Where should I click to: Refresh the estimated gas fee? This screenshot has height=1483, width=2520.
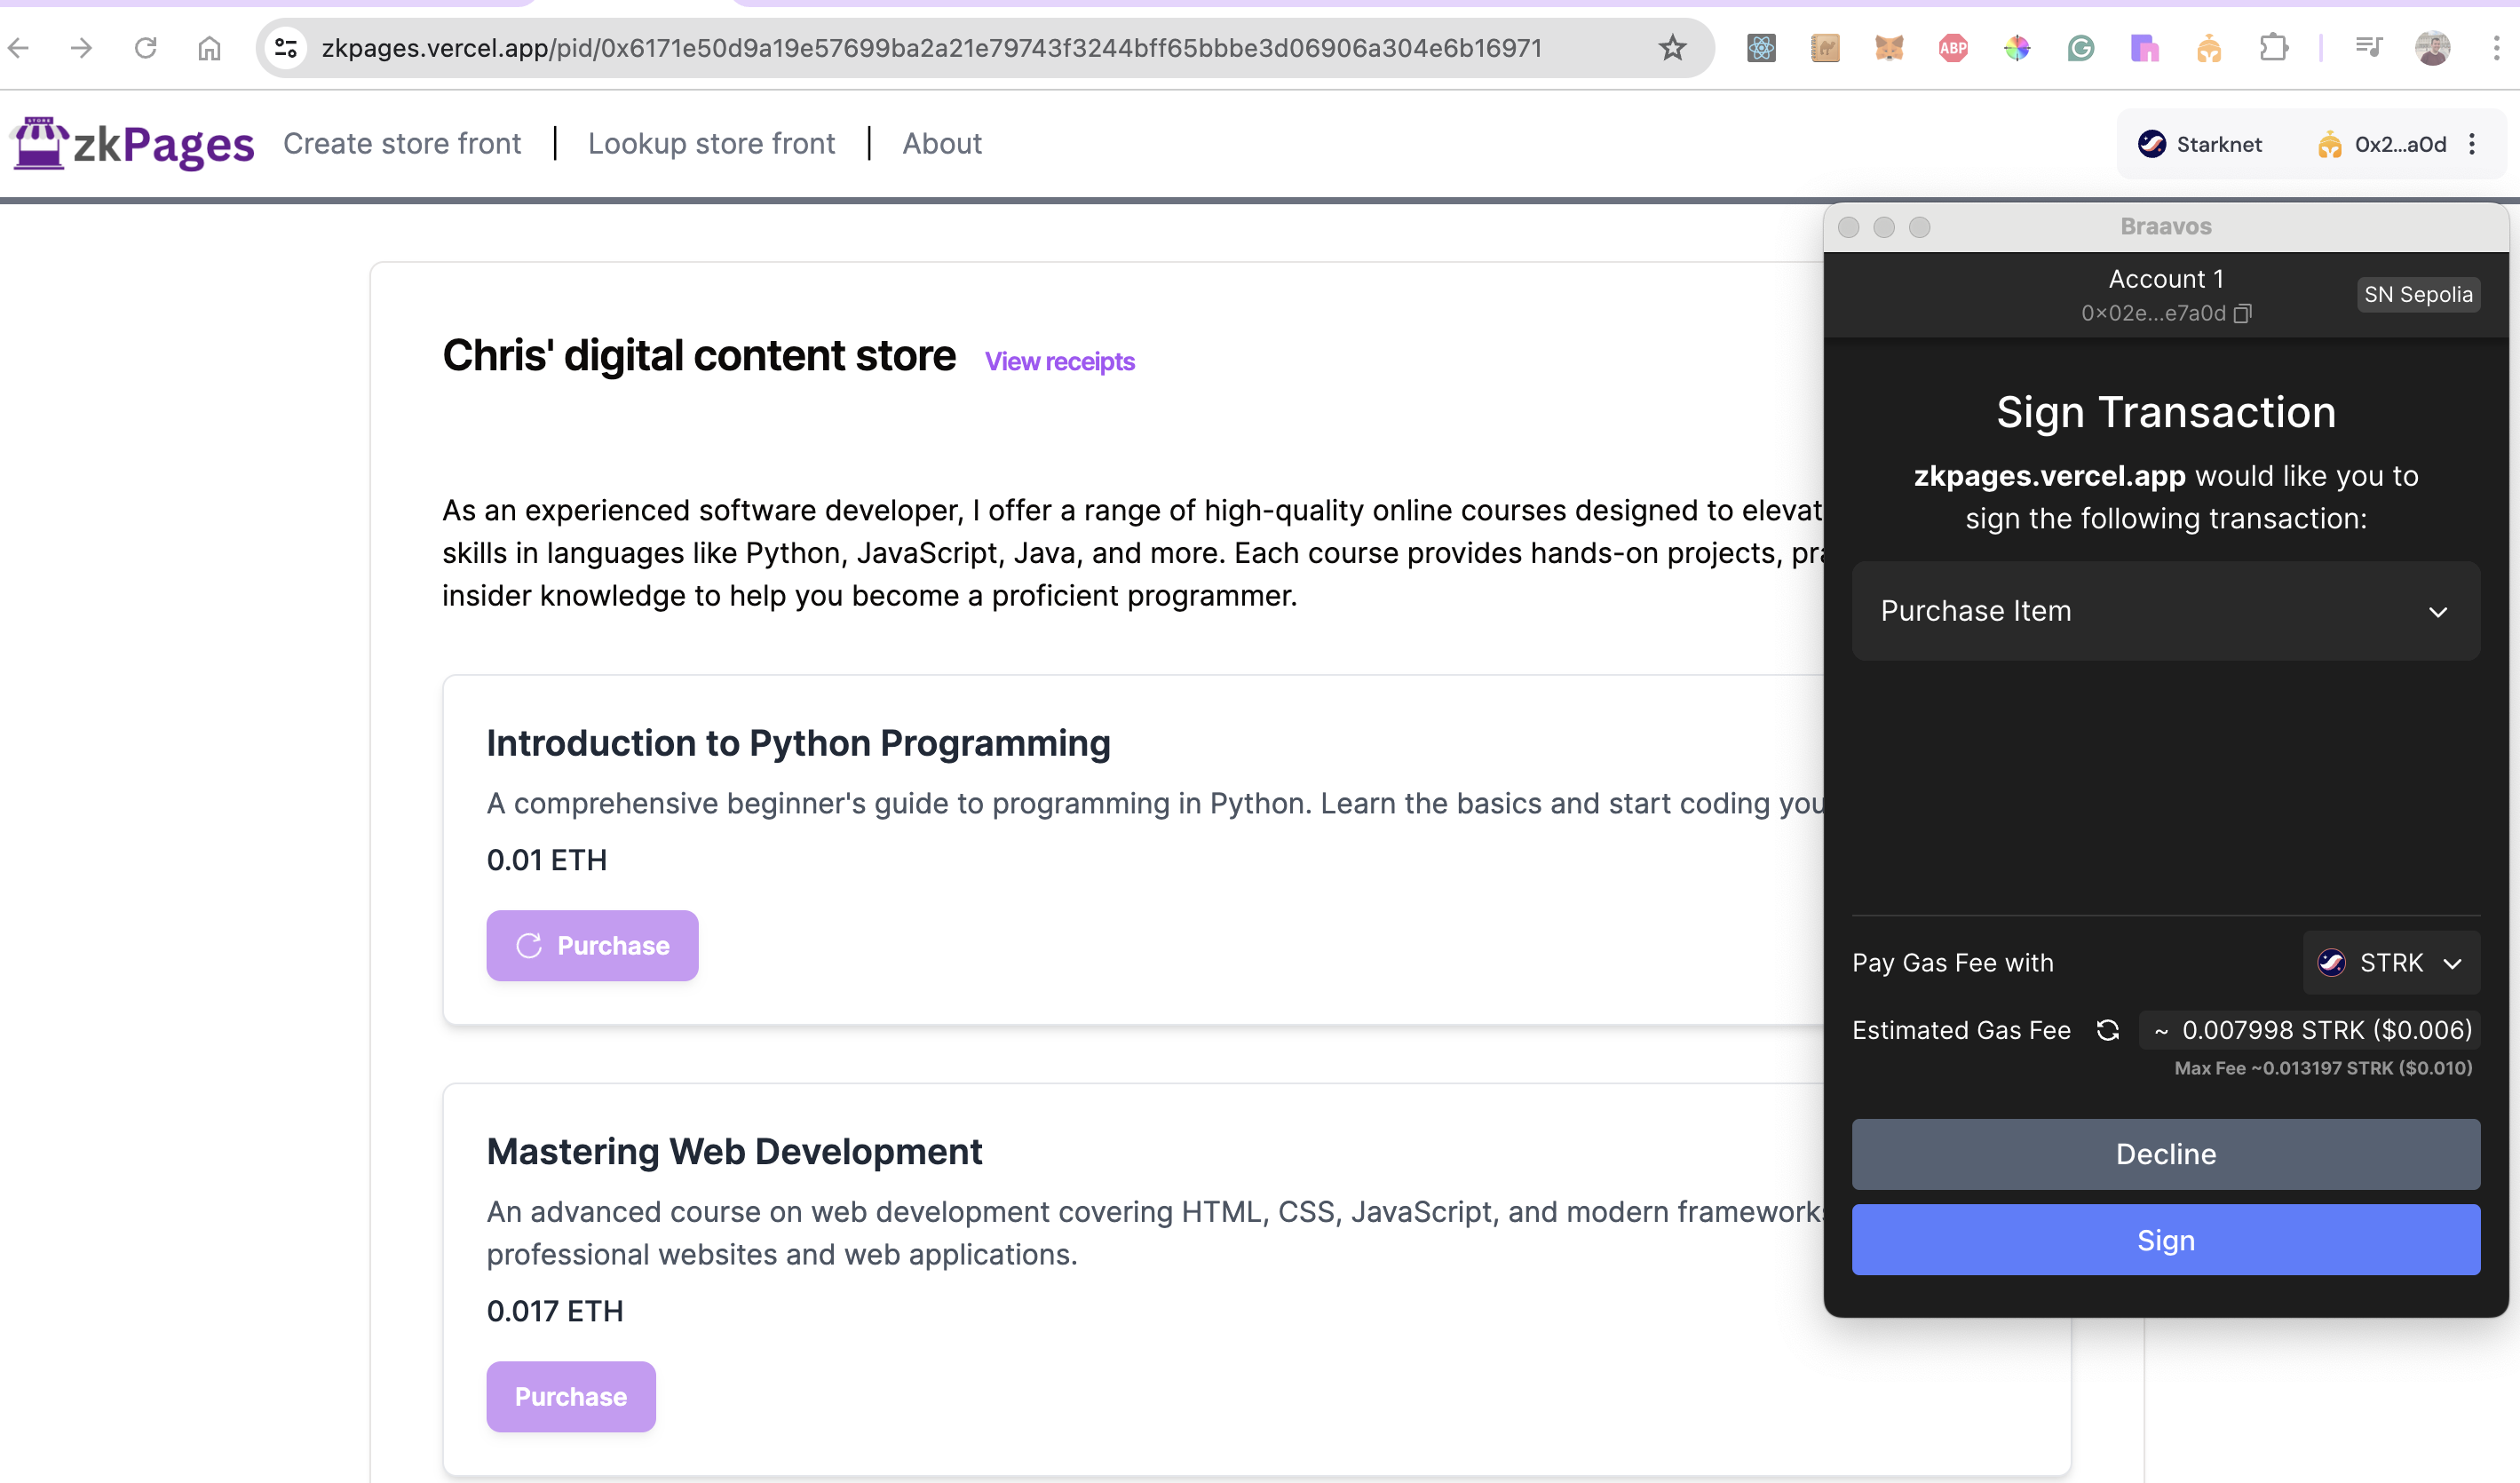[2108, 1031]
